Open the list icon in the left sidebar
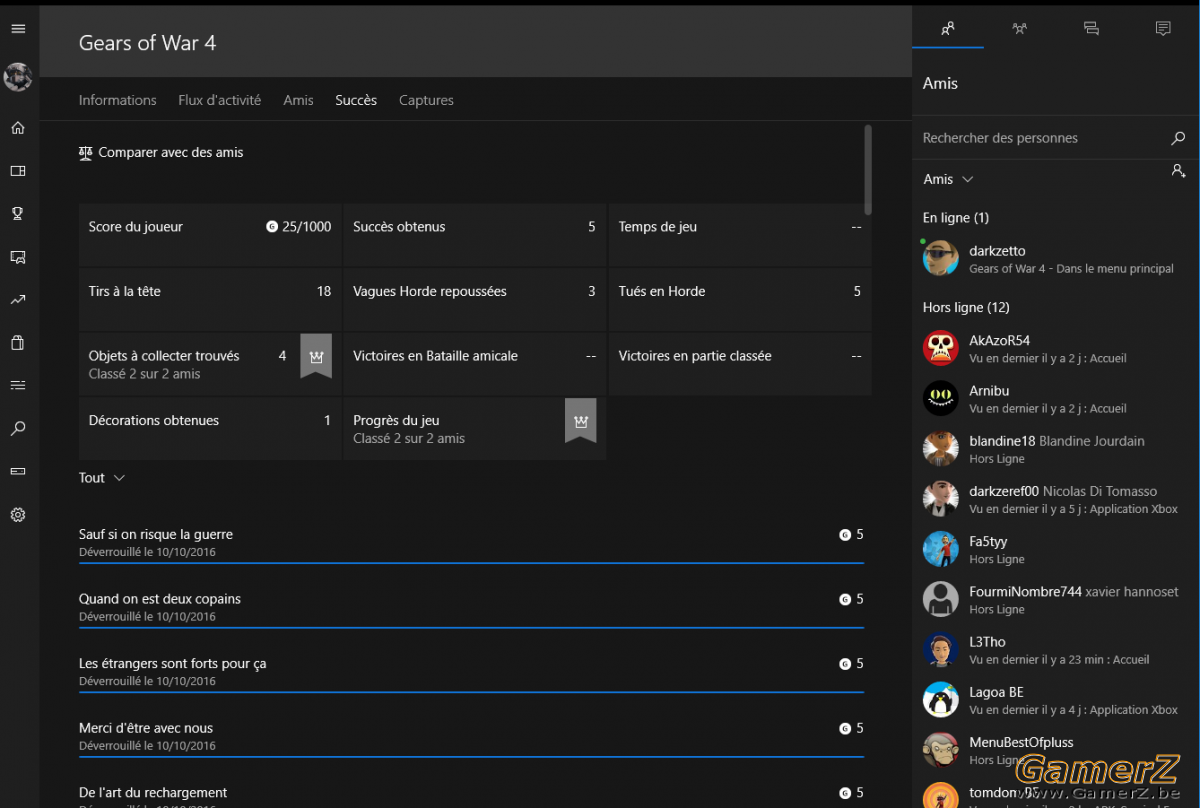 18,385
